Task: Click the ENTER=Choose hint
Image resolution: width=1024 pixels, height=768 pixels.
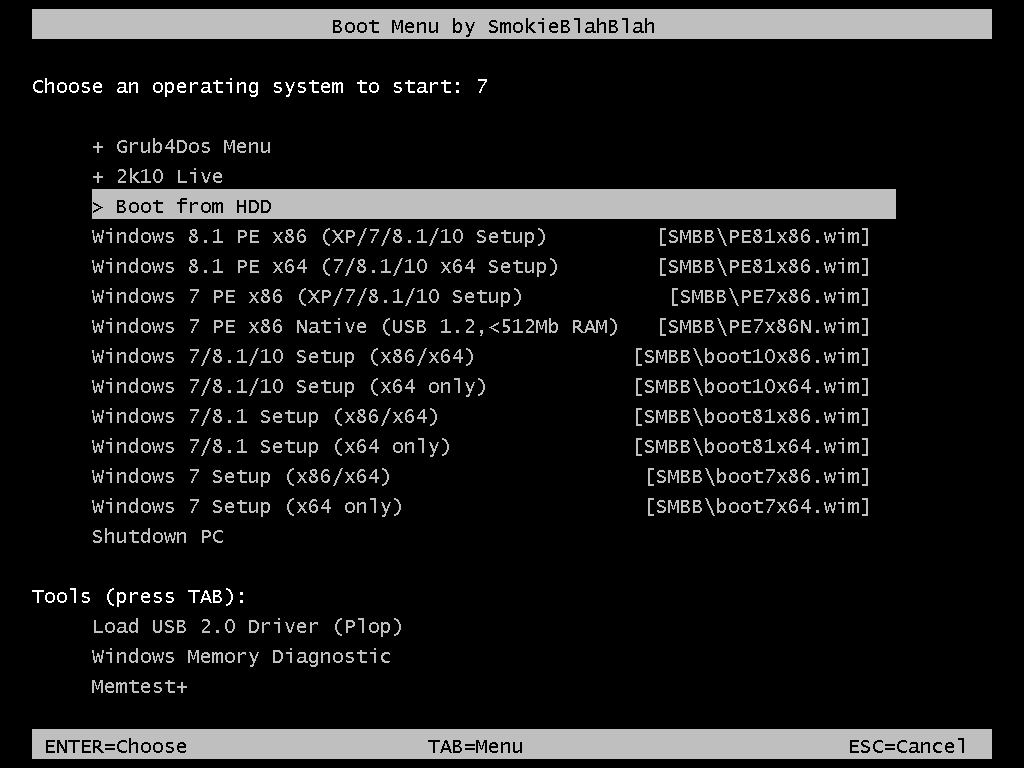Action: [116, 746]
